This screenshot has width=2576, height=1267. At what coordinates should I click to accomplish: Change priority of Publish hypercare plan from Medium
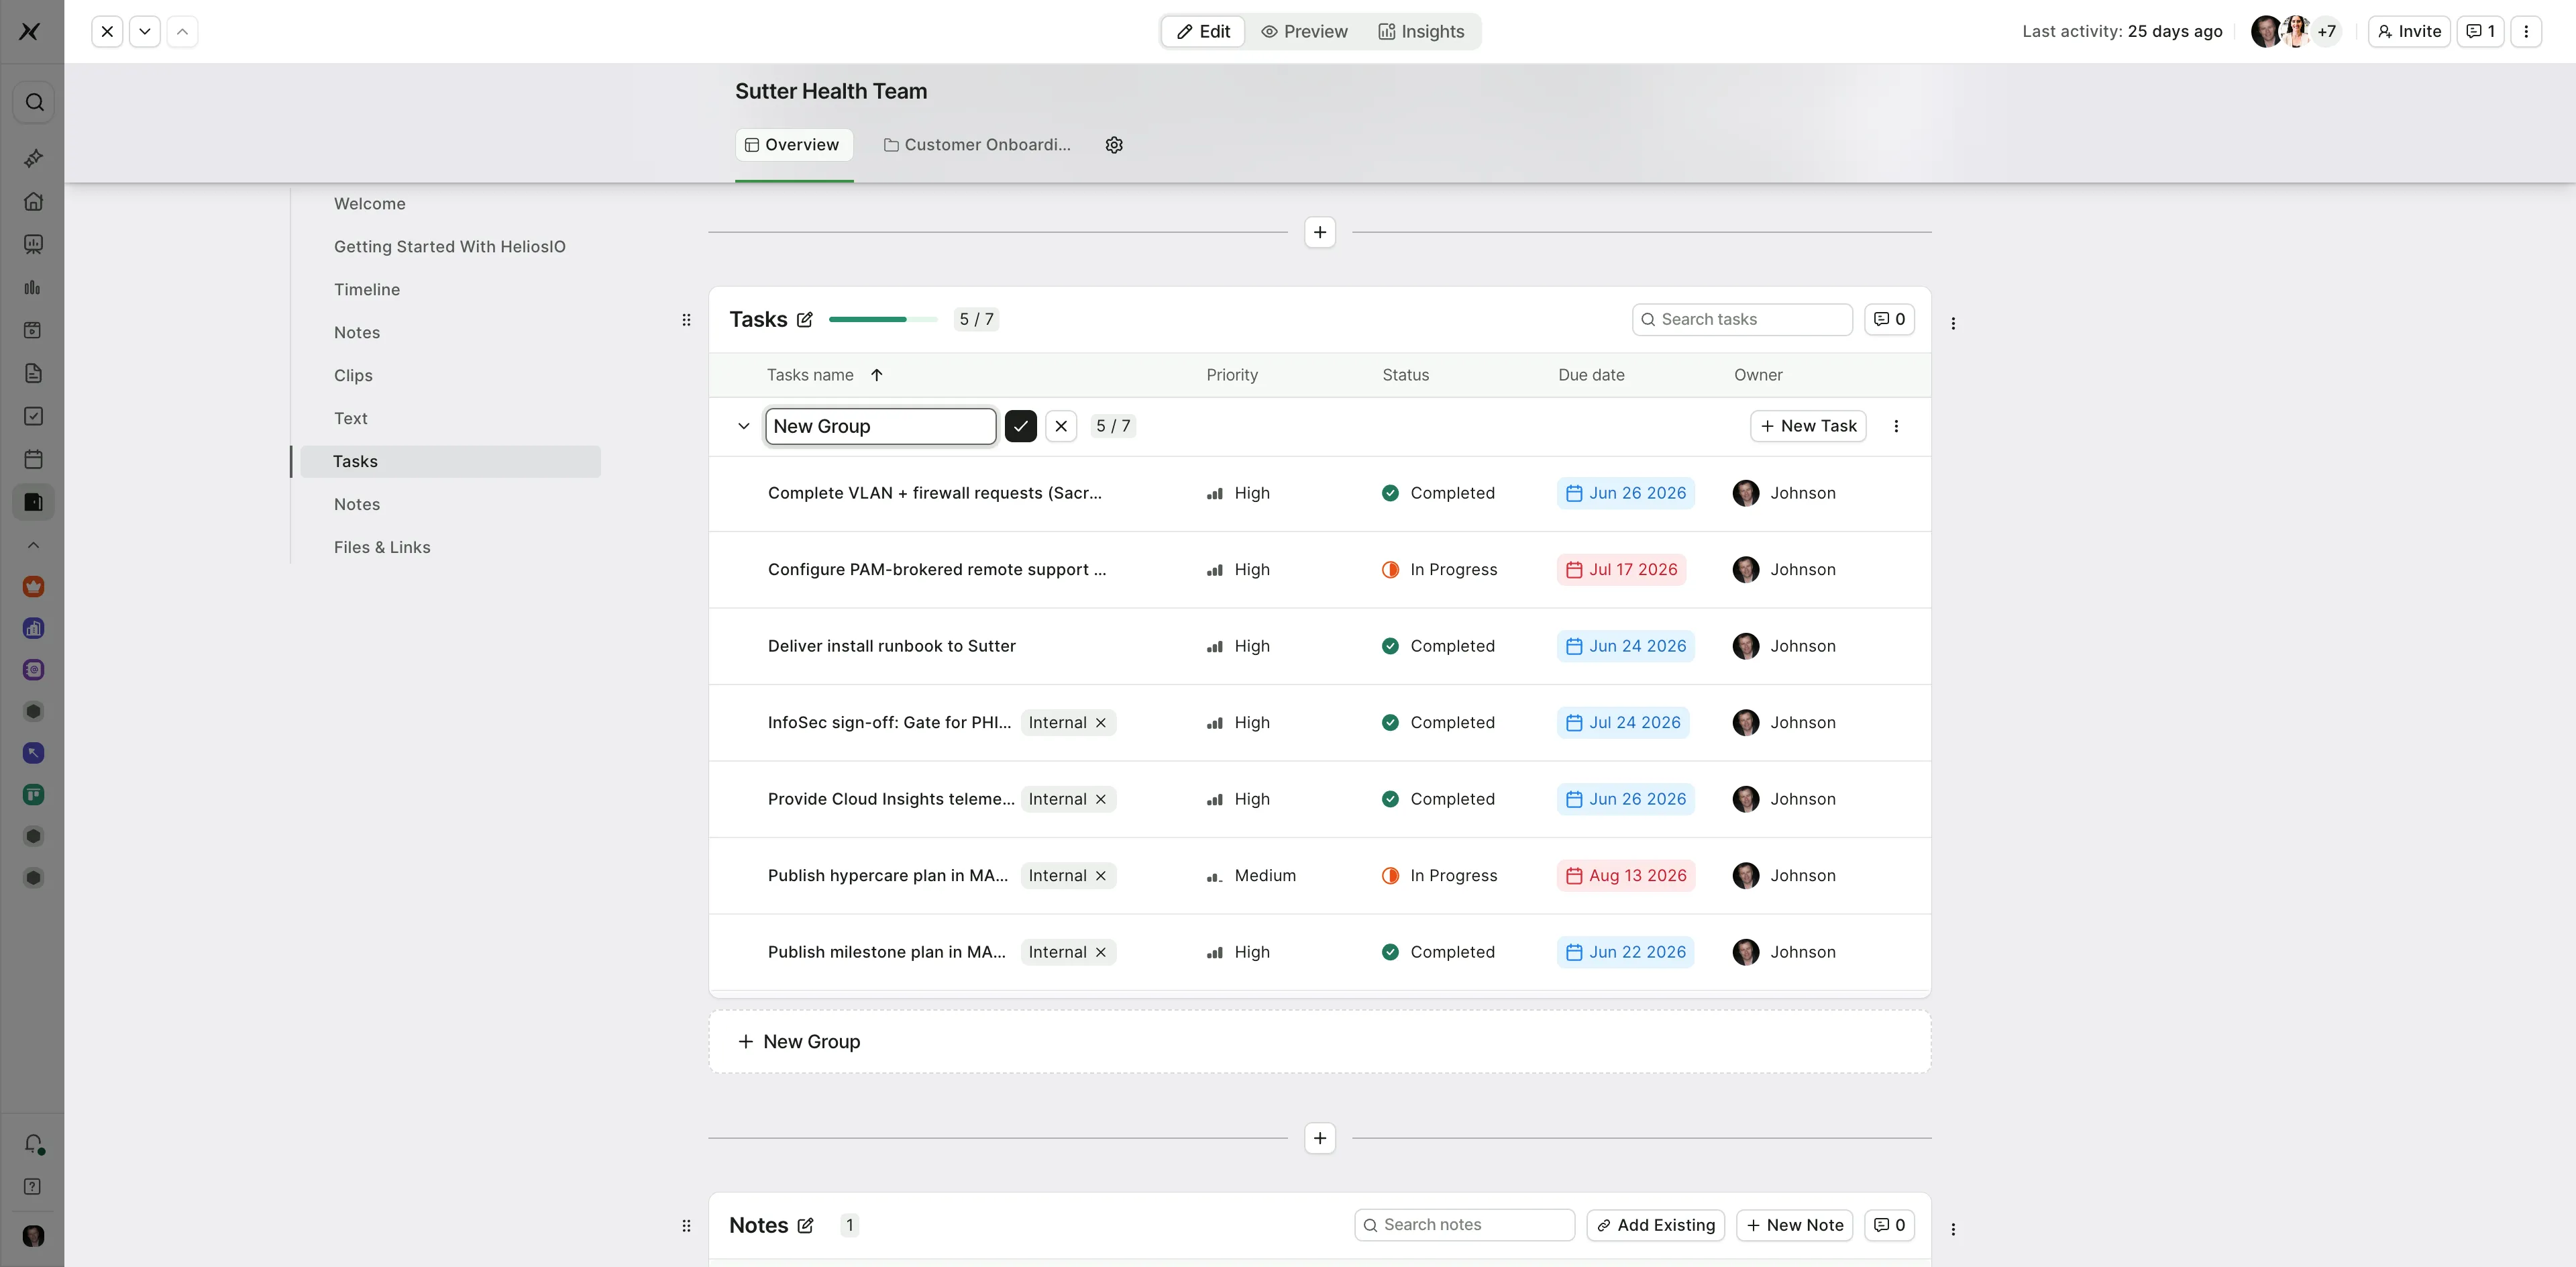[1251, 876]
